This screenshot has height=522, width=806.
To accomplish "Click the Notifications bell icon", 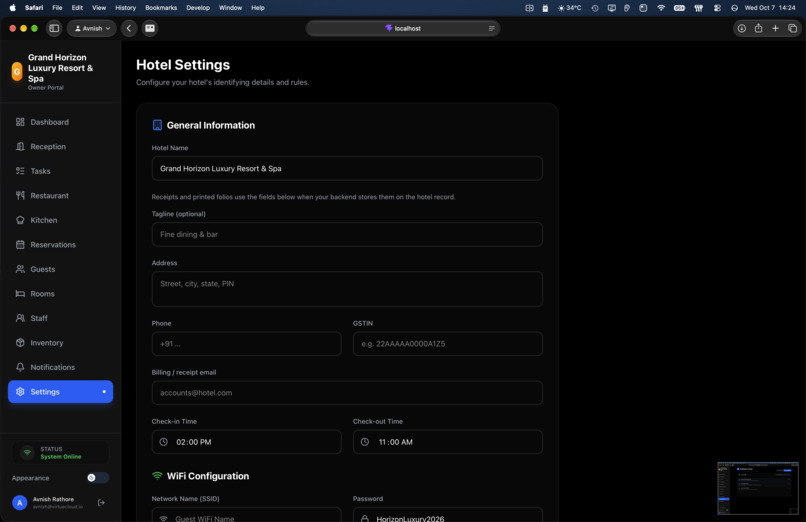I will point(20,367).
